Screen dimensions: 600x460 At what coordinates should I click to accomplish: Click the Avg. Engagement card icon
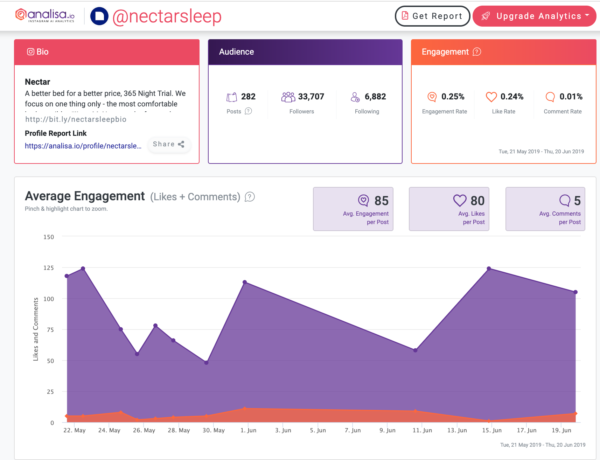click(364, 200)
